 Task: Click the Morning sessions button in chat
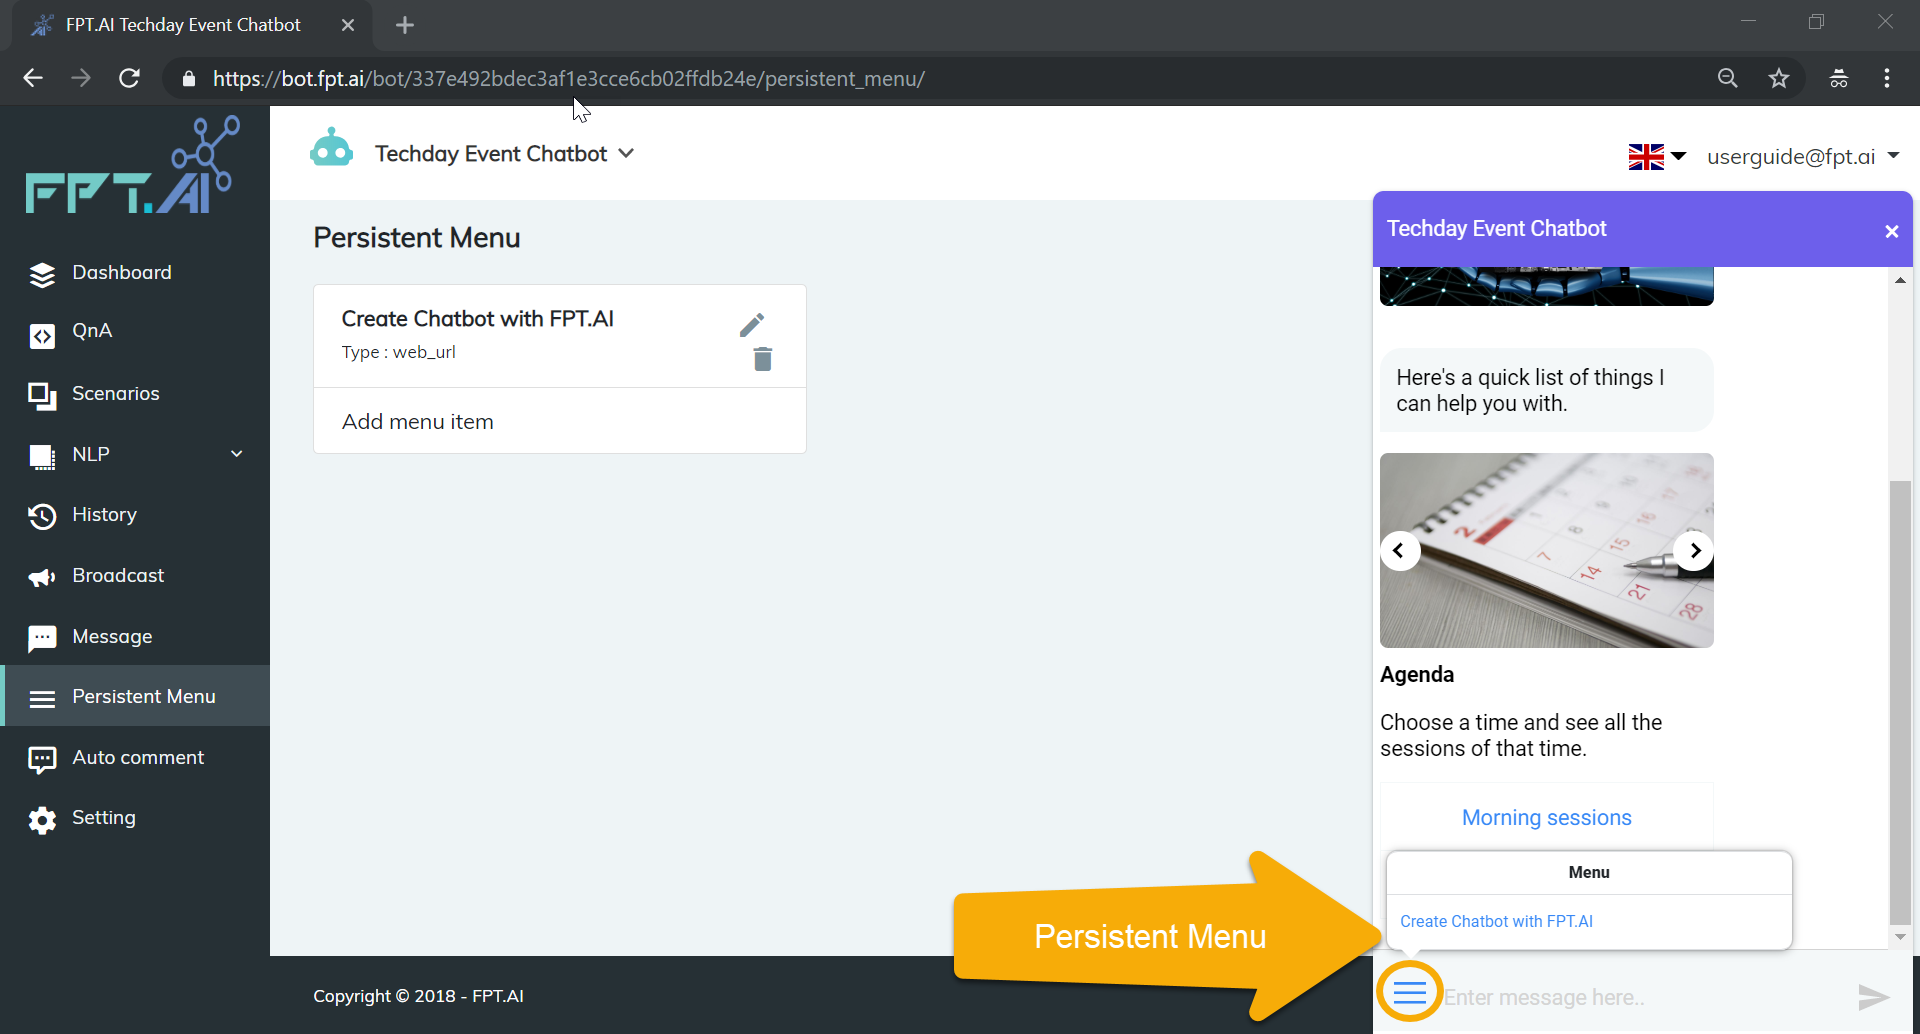pyautogui.click(x=1546, y=818)
